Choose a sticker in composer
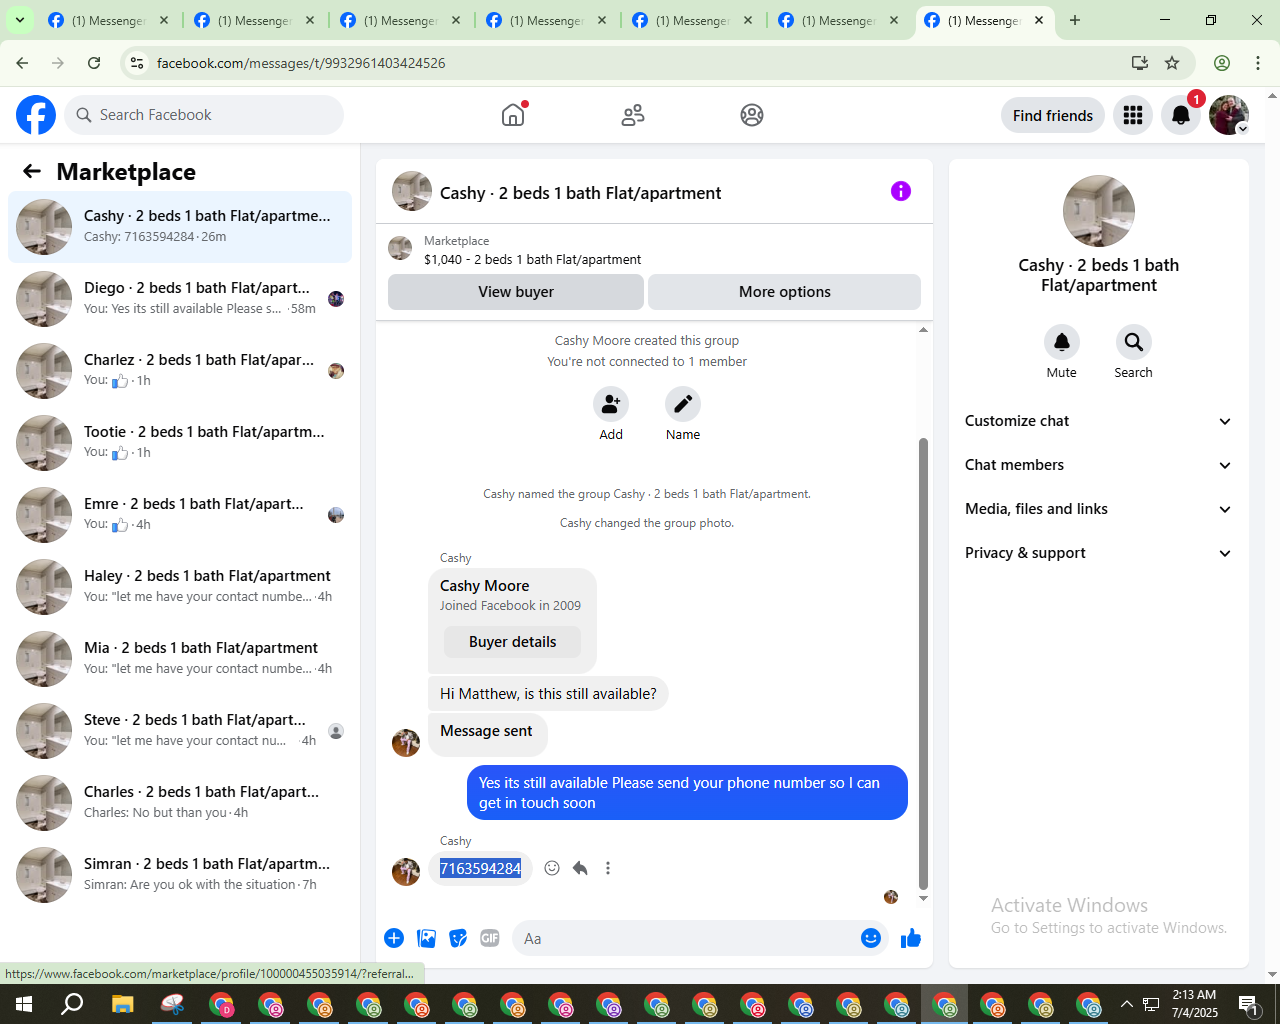 458,938
